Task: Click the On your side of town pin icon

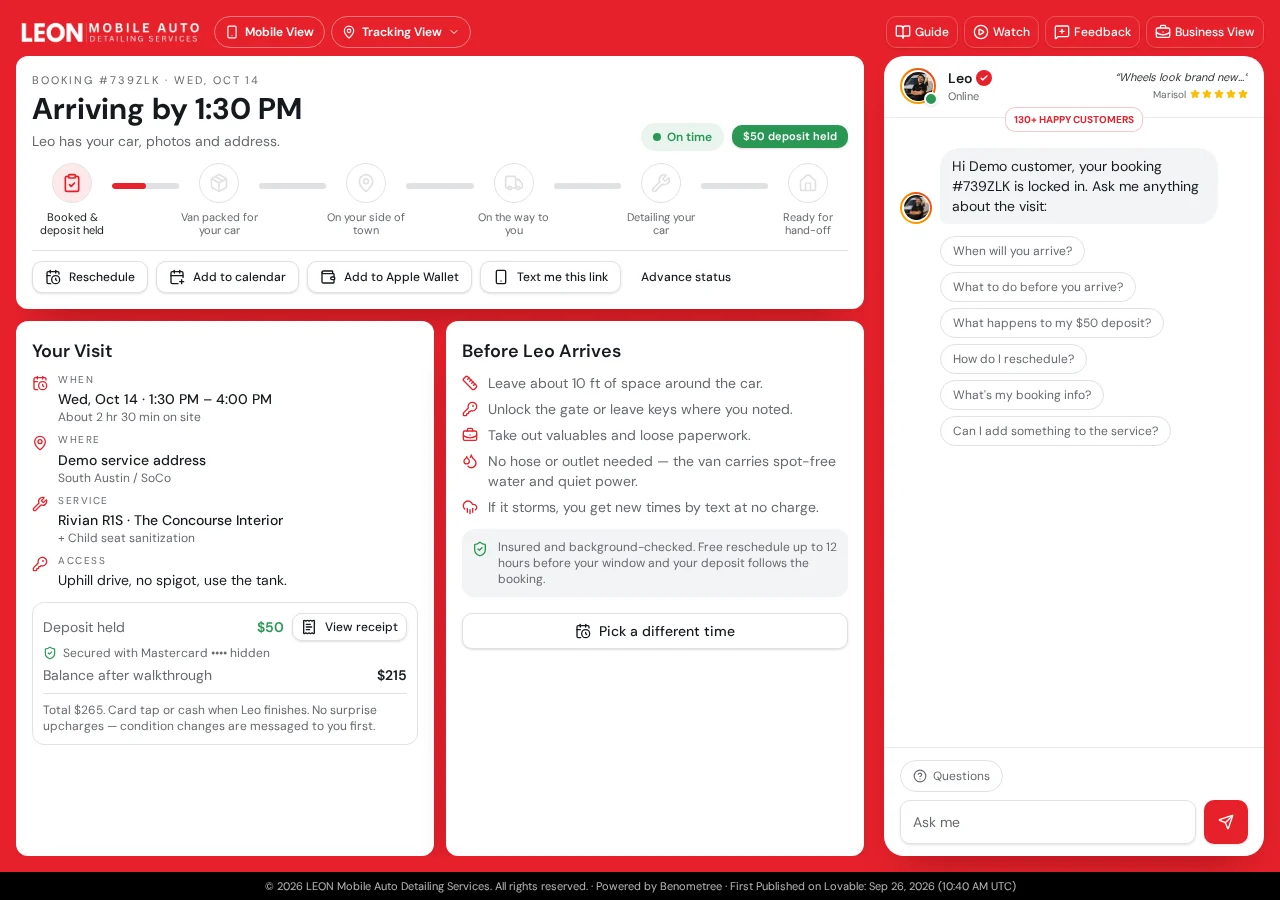Action: pos(366,183)
